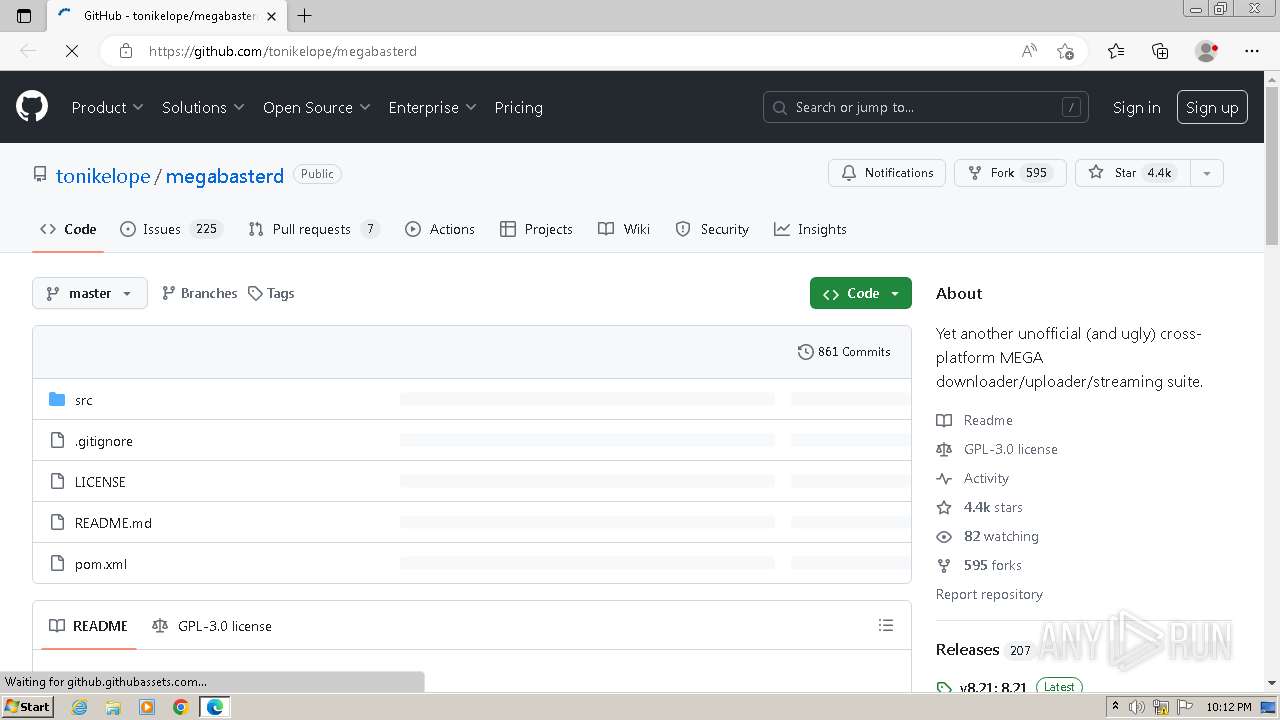Click the GitHub logo icon
Viewport: 1280px width, 720px height.
(32, 107)
